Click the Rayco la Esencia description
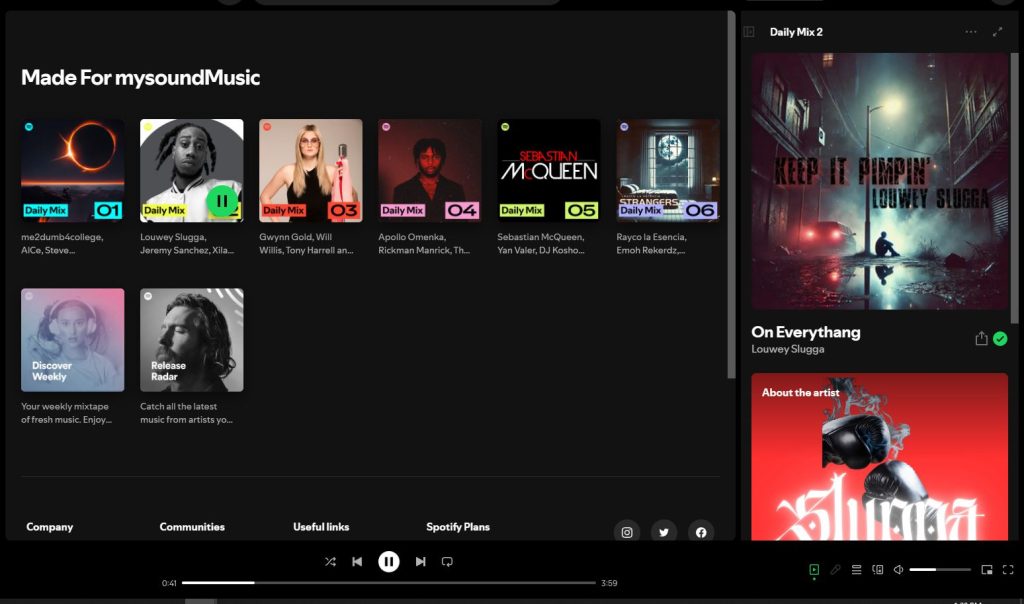Viewport: 1024px width, 604px height. pyautogui.click(x=652, y=244)
